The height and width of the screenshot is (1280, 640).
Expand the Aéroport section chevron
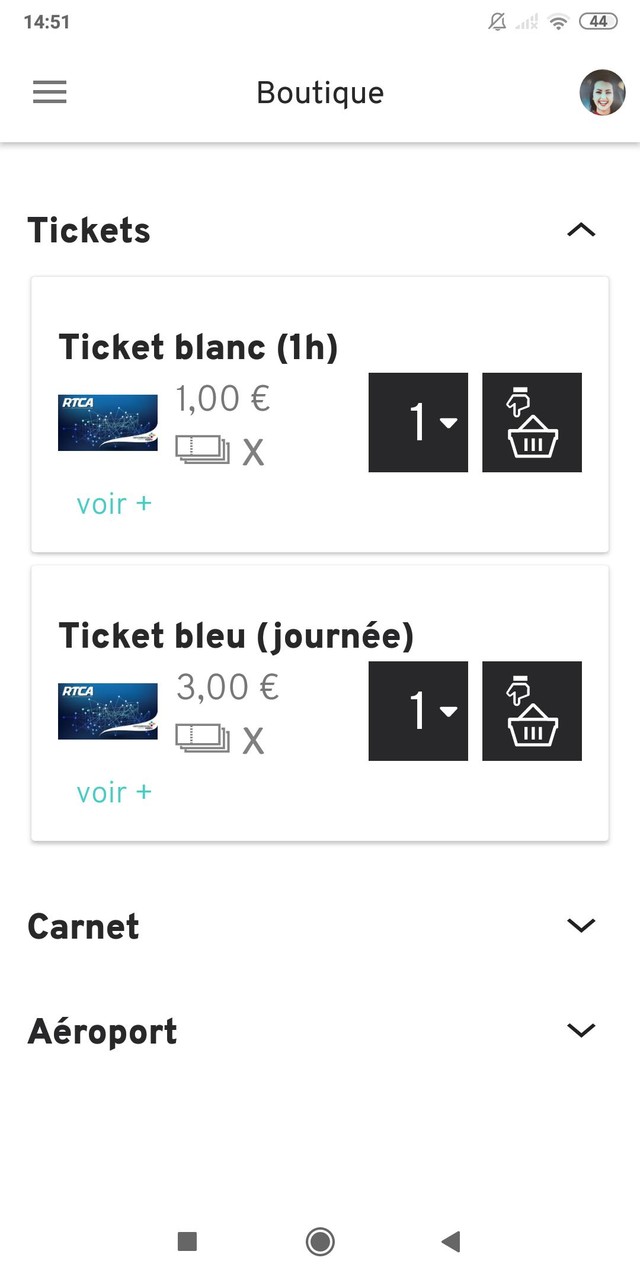pyautogui.click(x=581, y=1031)
